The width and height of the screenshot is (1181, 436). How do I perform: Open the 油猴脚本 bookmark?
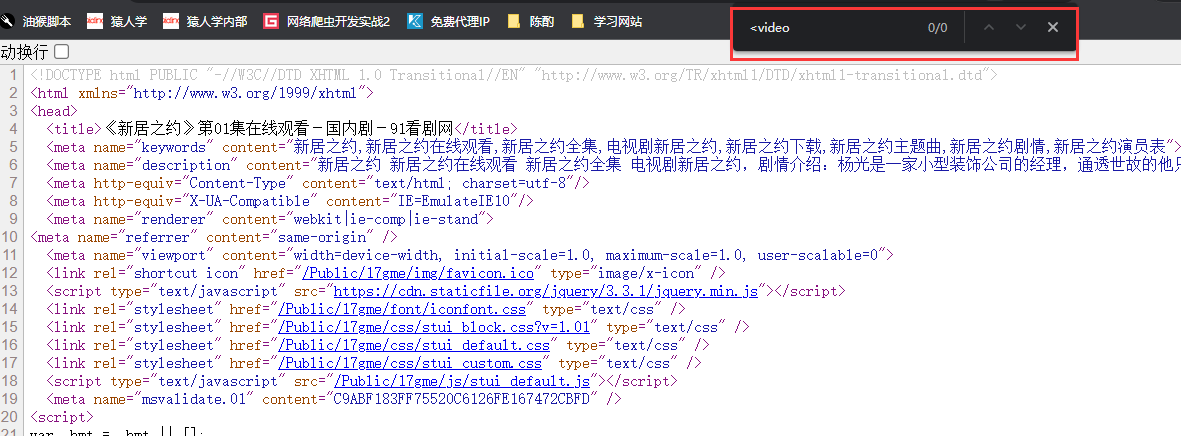40,21
